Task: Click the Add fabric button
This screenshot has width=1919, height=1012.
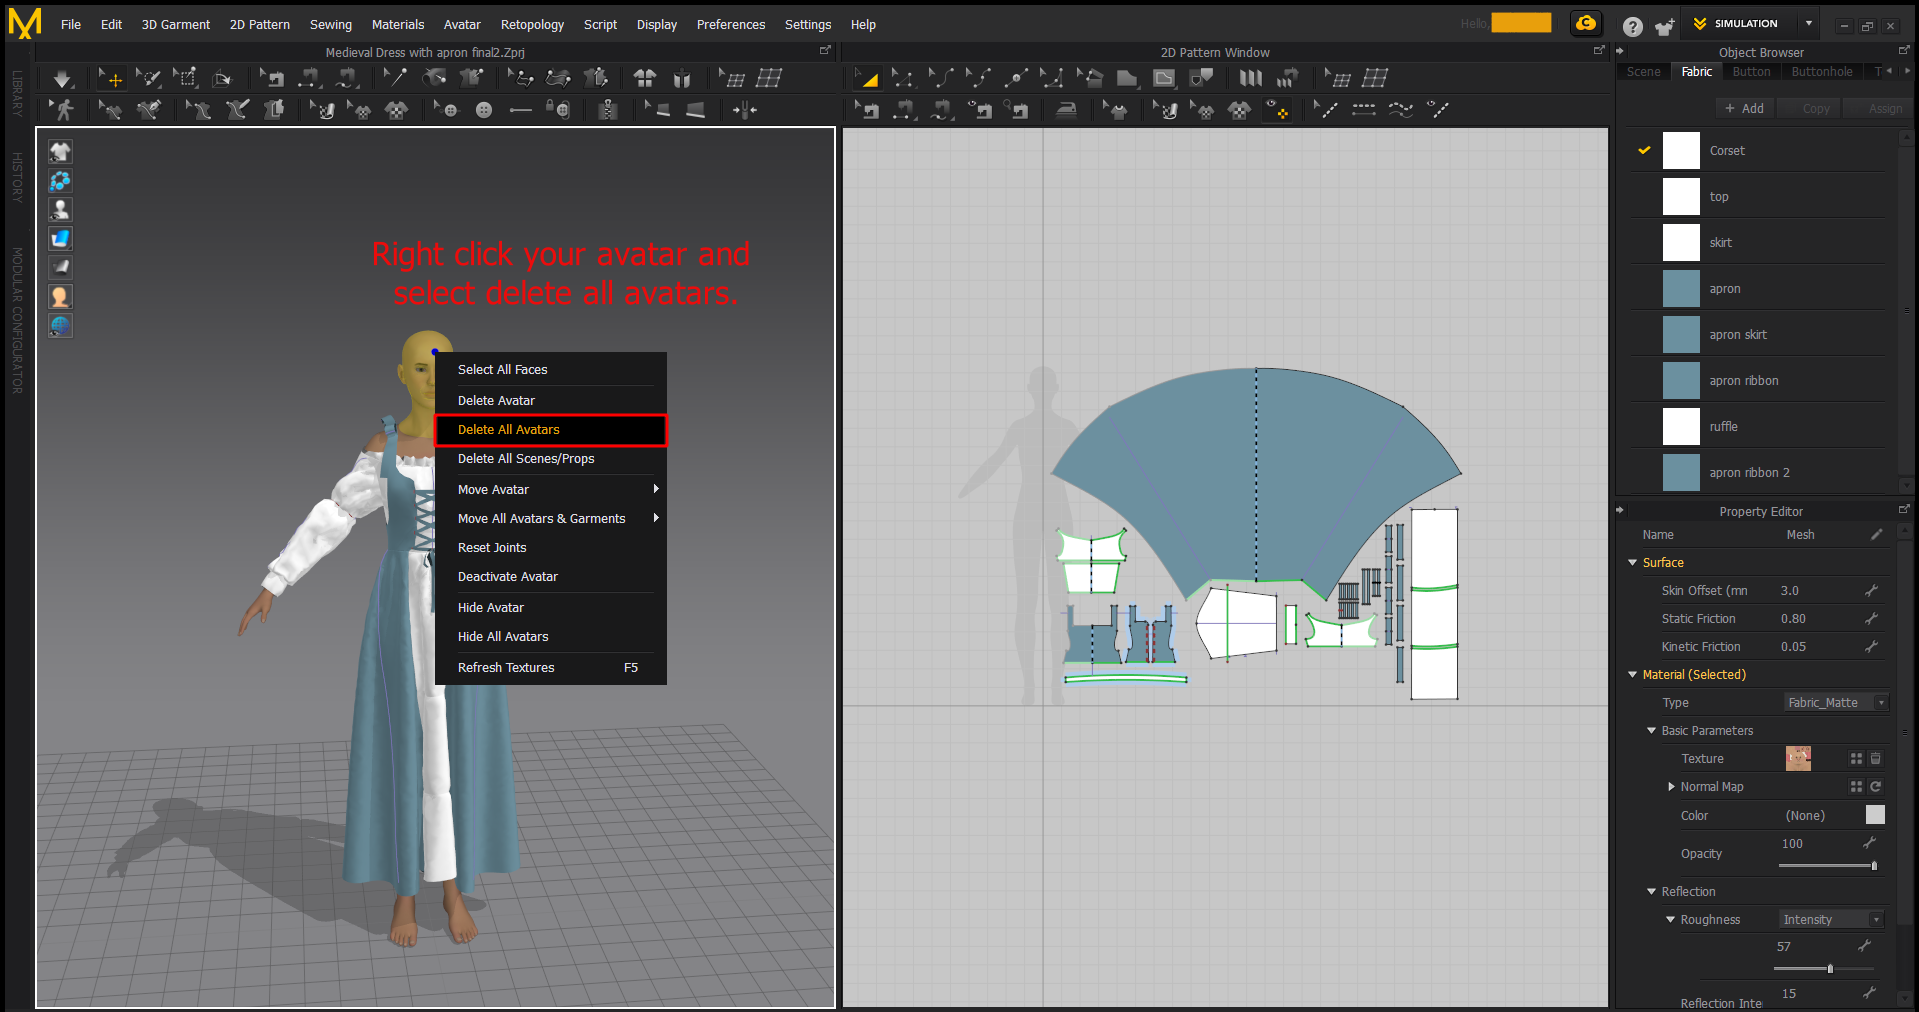Action: [x=1744, y=109]
